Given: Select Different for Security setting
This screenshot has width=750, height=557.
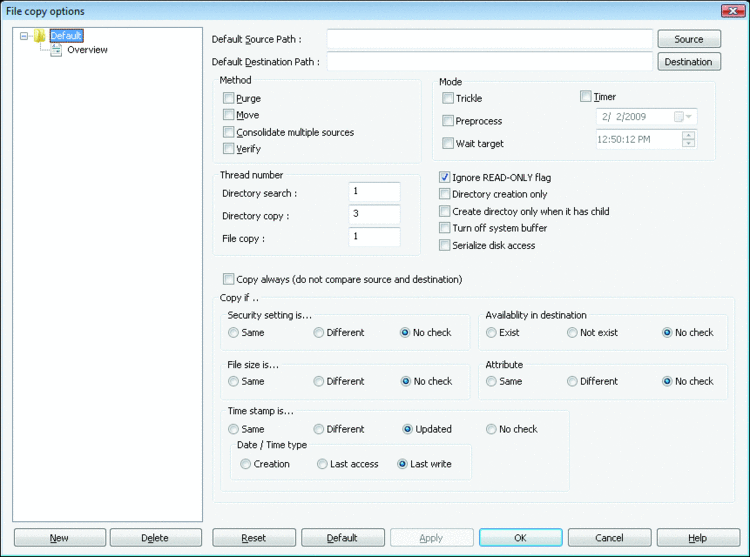Looking at the screenshot, I should 319,333.
